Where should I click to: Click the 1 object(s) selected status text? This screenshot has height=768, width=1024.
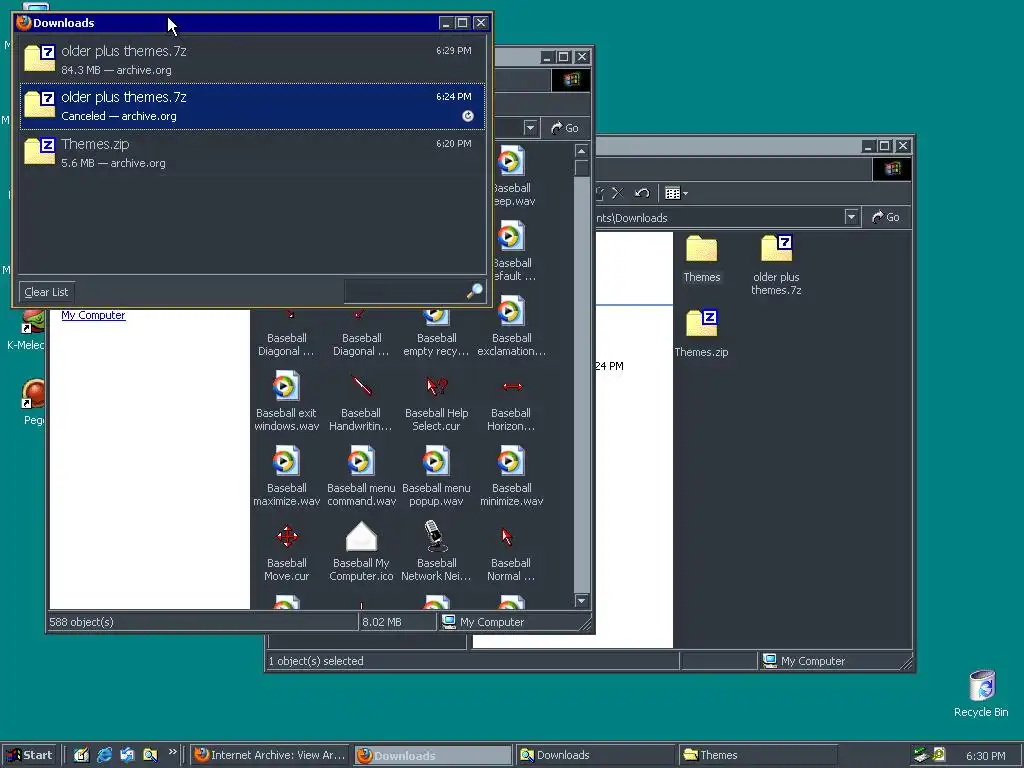click(x=316, y=661)
